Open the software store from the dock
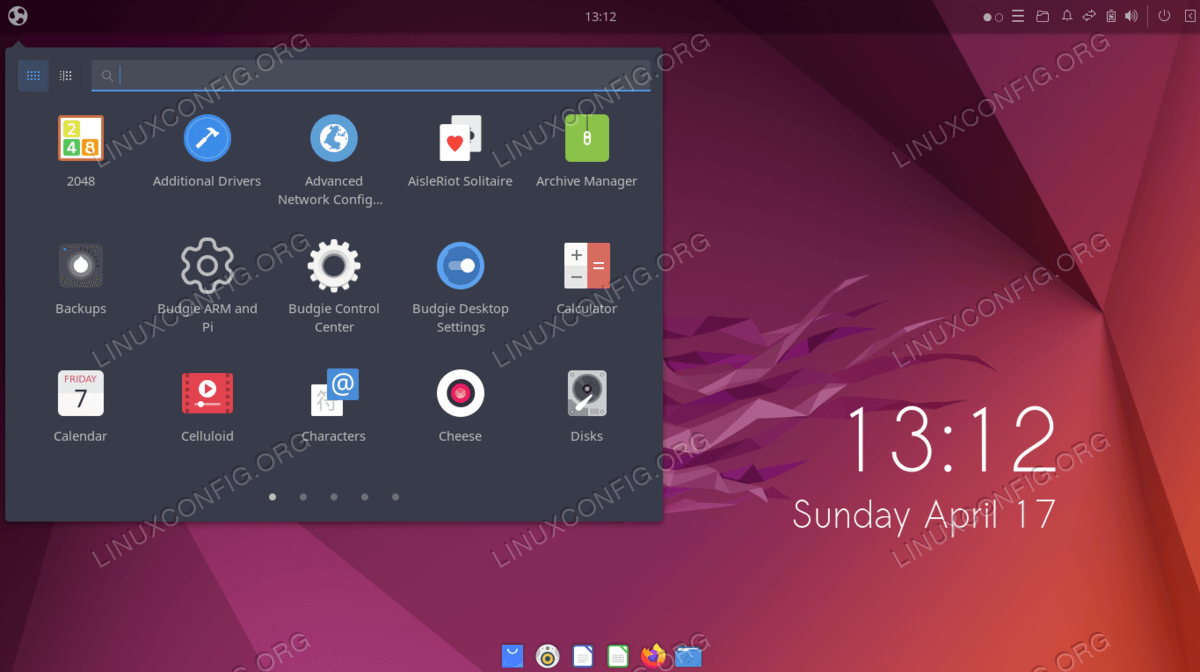1200x672 pixels. 512,656
